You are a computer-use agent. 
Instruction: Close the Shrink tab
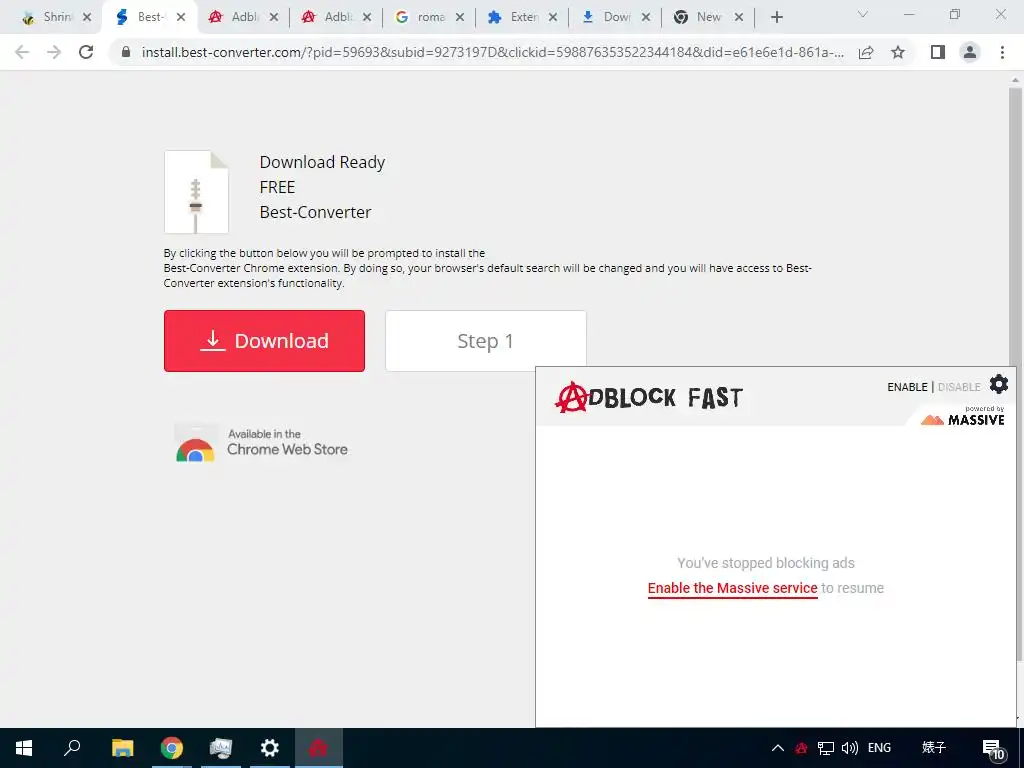pos(87,18)
